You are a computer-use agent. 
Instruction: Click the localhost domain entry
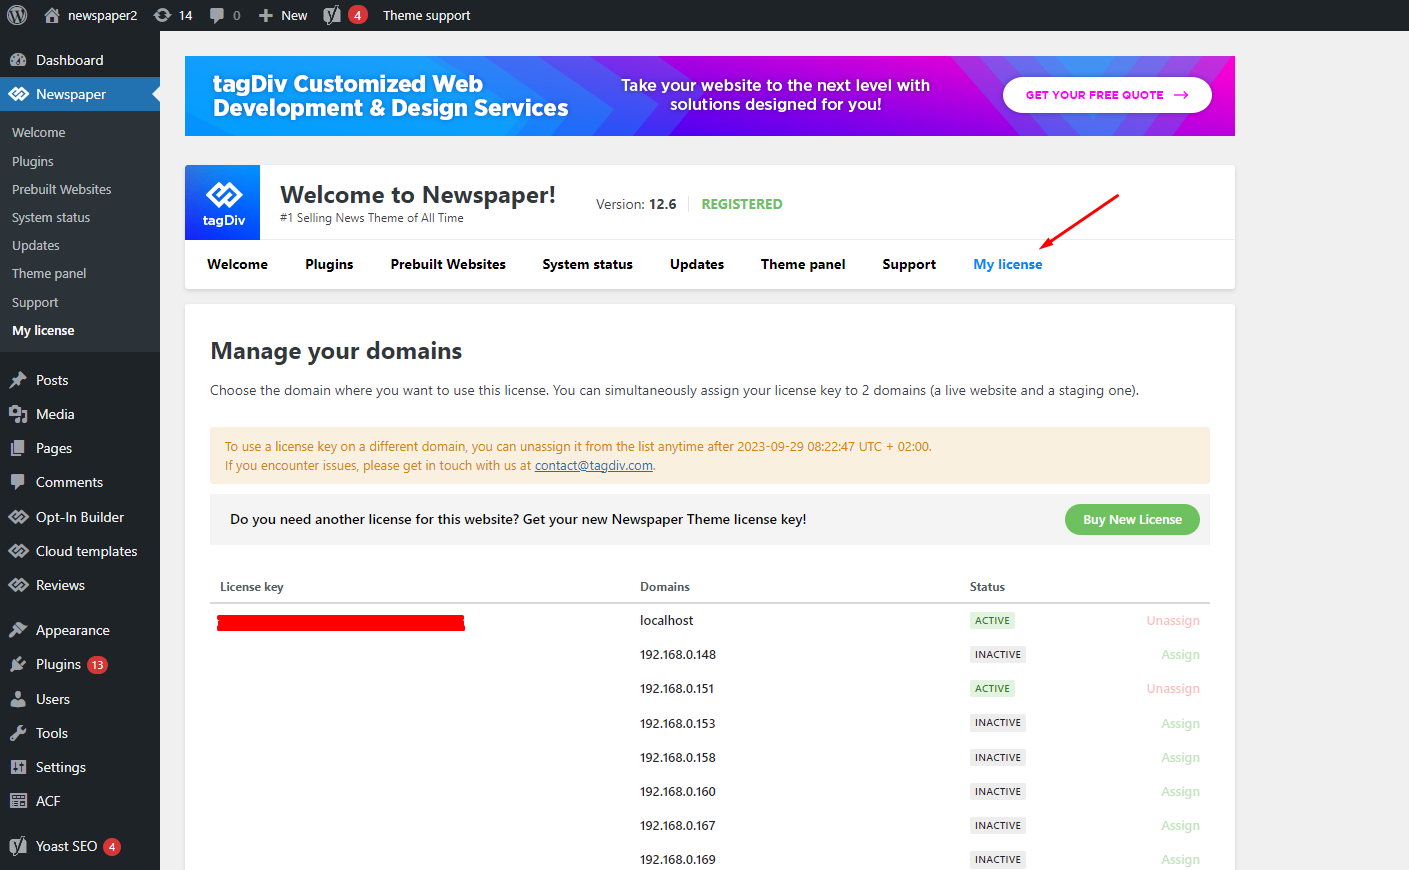click(666, 620)
